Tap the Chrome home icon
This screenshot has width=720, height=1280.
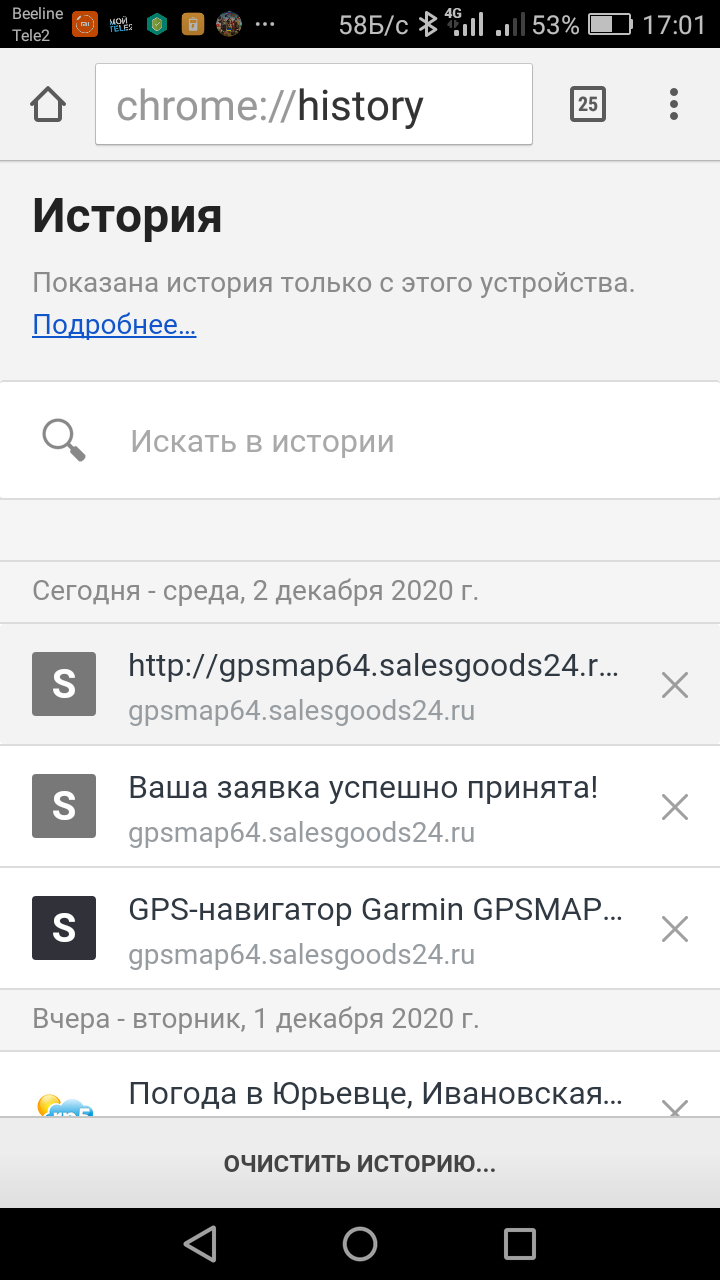pyautogui.click(x=48, y=104)
